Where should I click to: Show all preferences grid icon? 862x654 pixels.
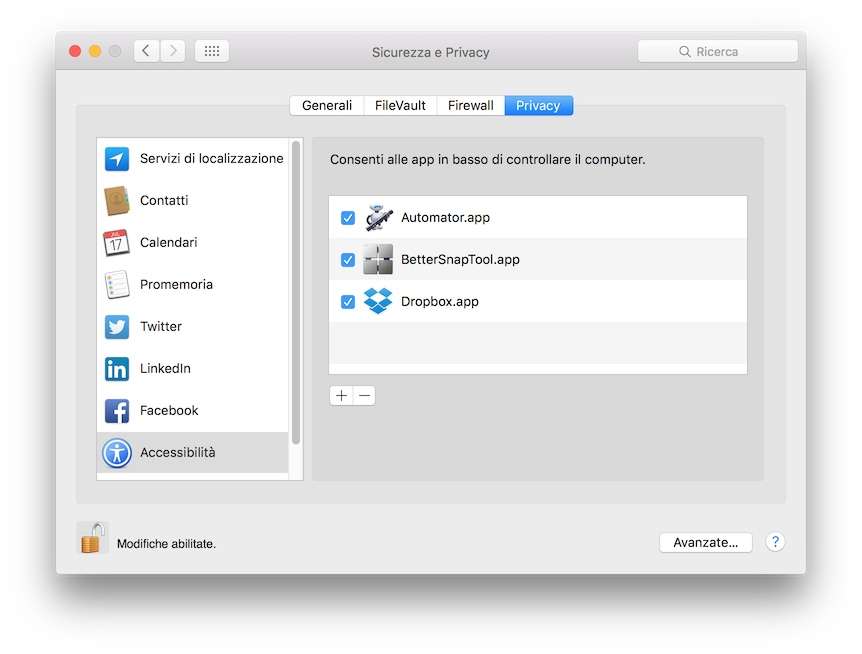point(212,51)
